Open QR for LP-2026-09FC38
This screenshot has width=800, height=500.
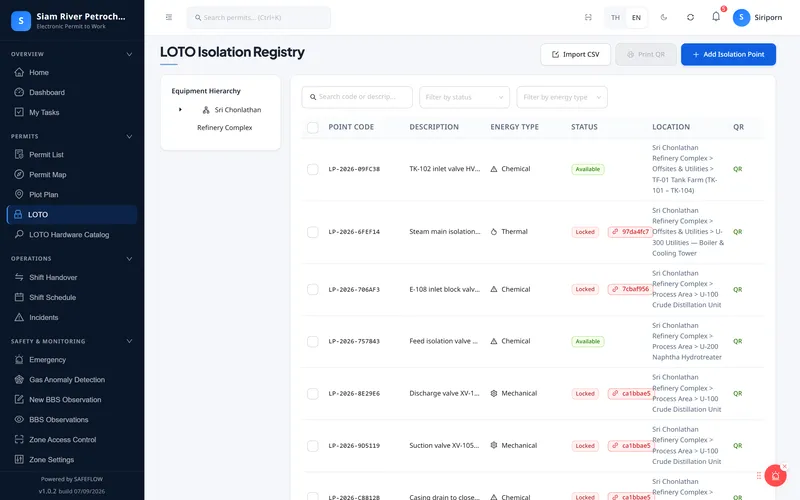(738, 169)
